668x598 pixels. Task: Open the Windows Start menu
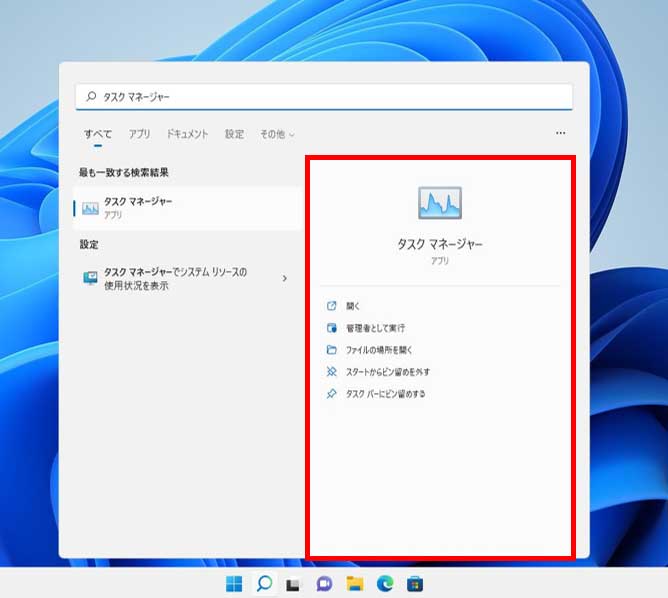(x=234, y=583)
